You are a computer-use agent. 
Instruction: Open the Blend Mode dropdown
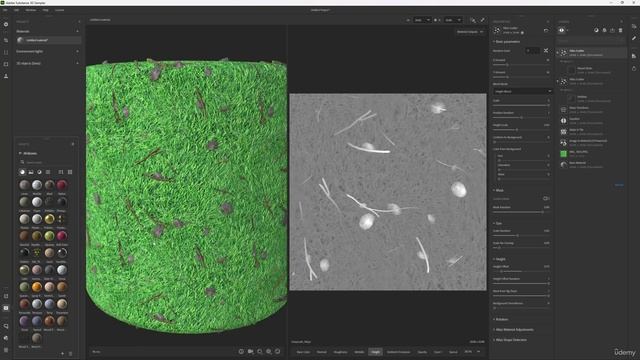pos(522,91)
